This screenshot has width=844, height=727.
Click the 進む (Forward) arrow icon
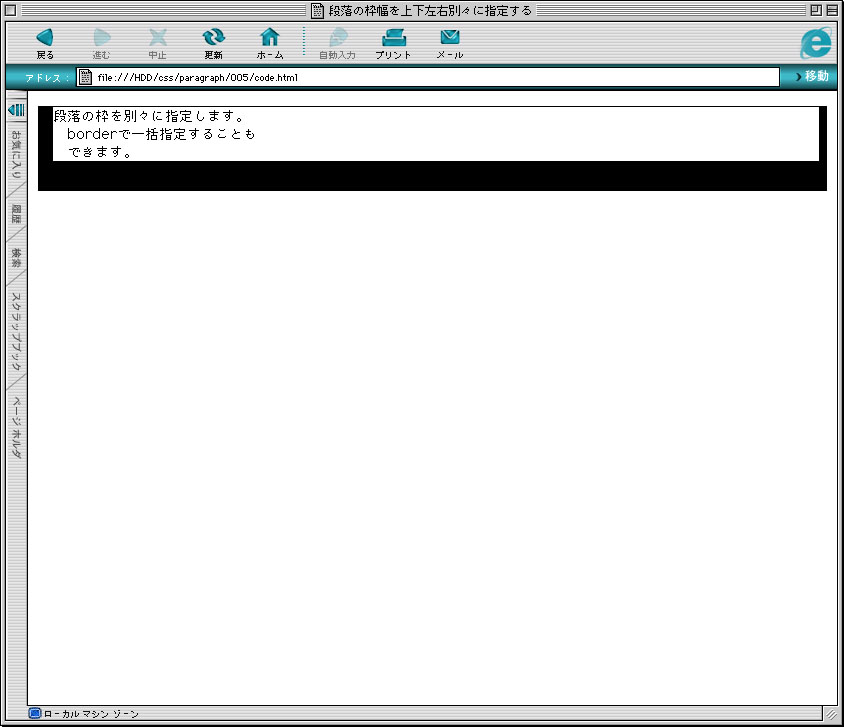tap(101, 38)
